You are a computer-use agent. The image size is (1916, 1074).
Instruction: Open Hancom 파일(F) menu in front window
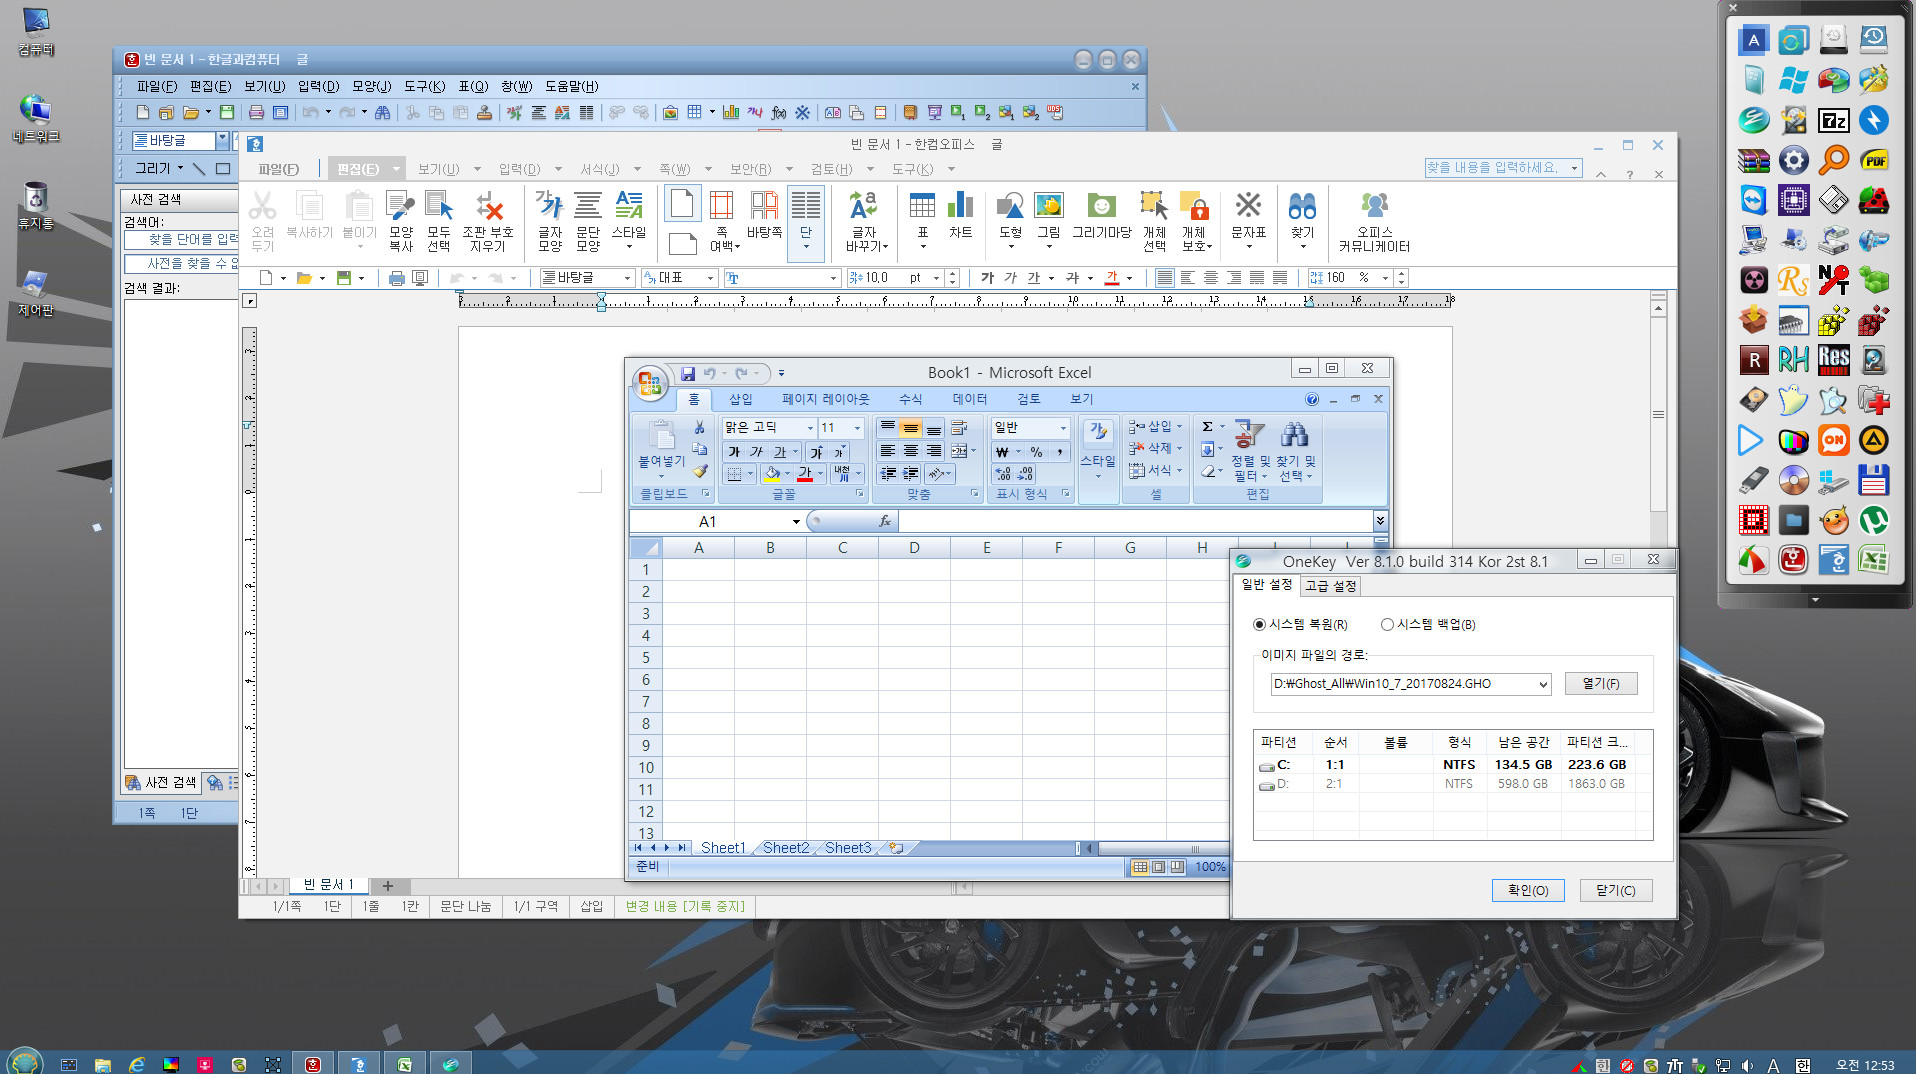(278, 169)
